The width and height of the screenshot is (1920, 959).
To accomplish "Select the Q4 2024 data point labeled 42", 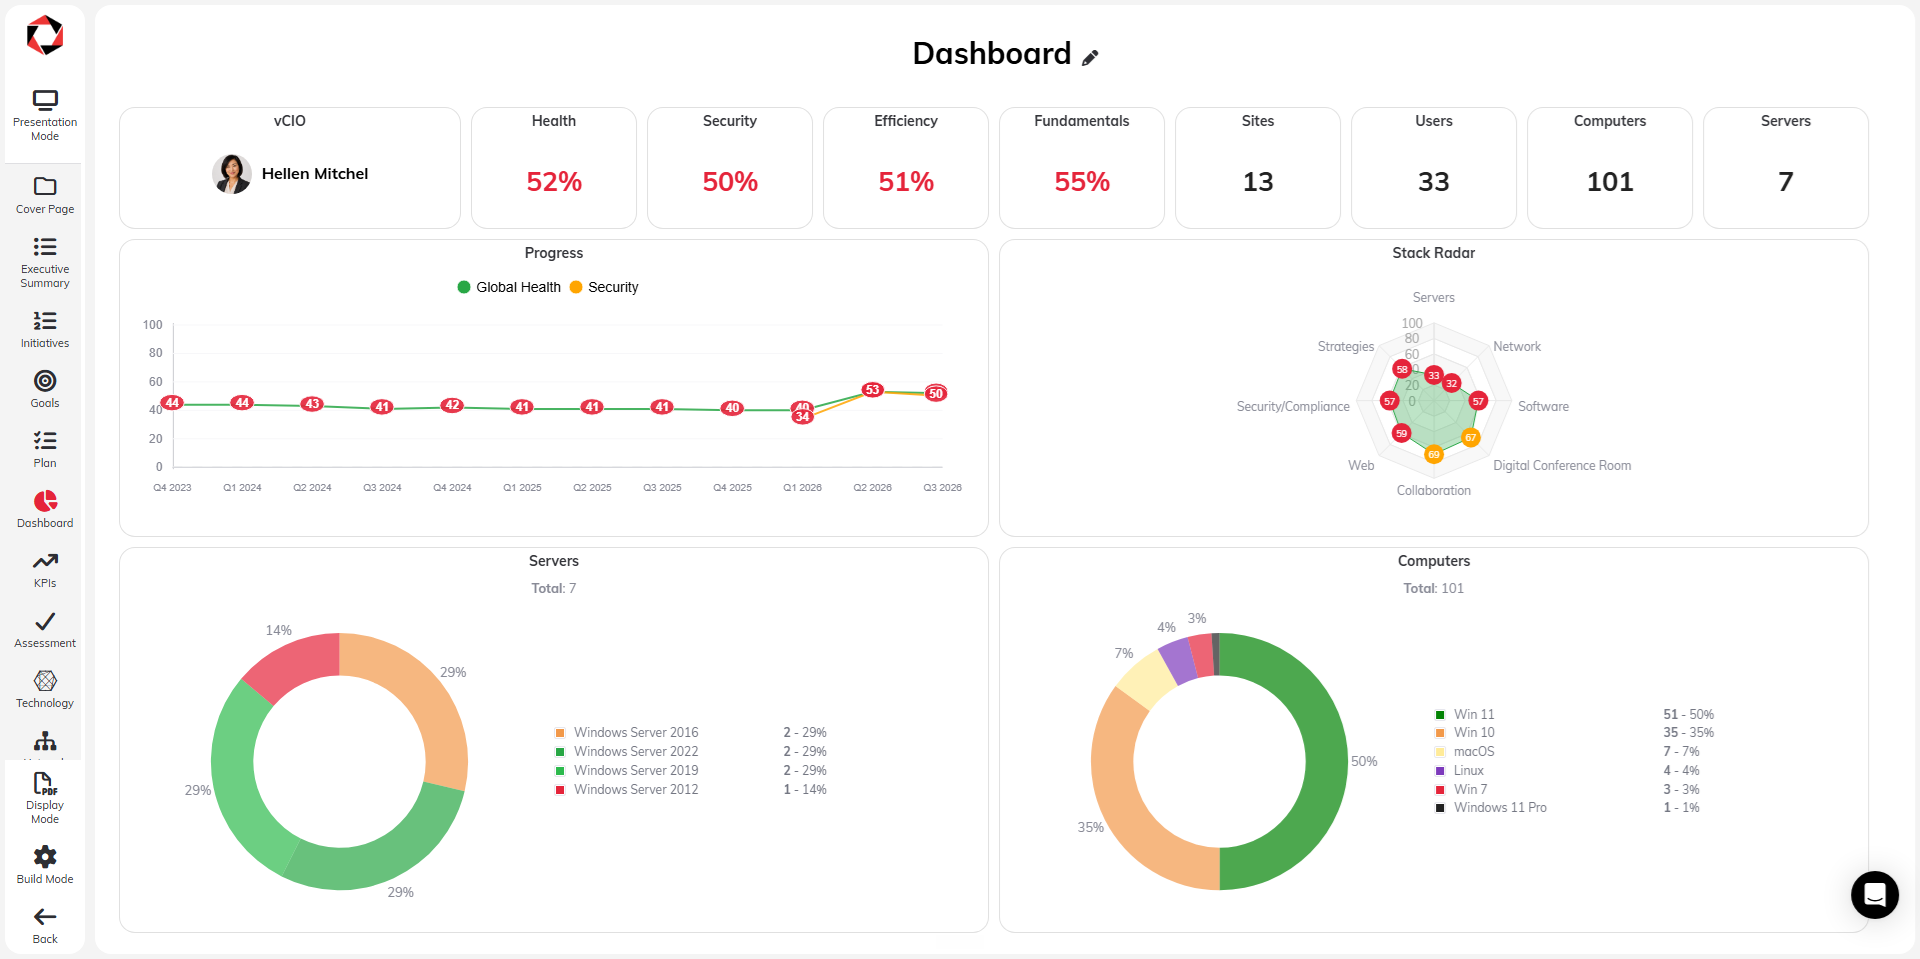I will point(452,405).
